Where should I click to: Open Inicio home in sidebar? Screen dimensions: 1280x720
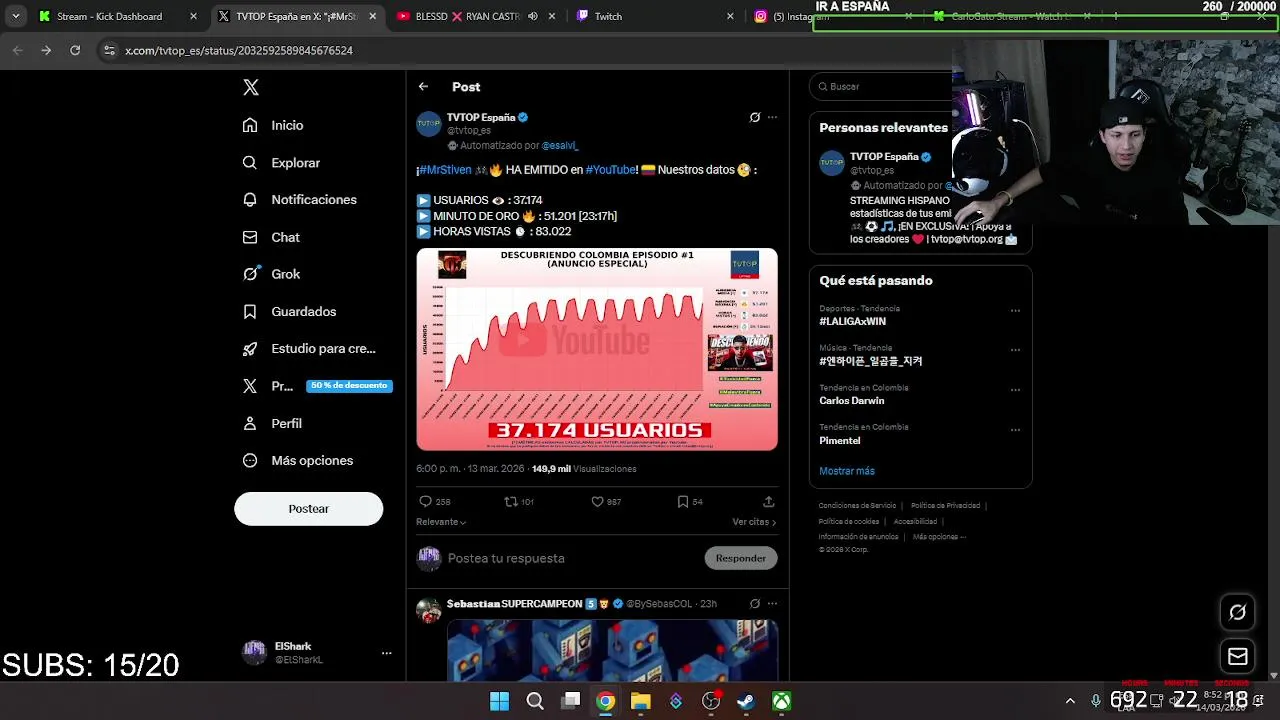[273, 125]
